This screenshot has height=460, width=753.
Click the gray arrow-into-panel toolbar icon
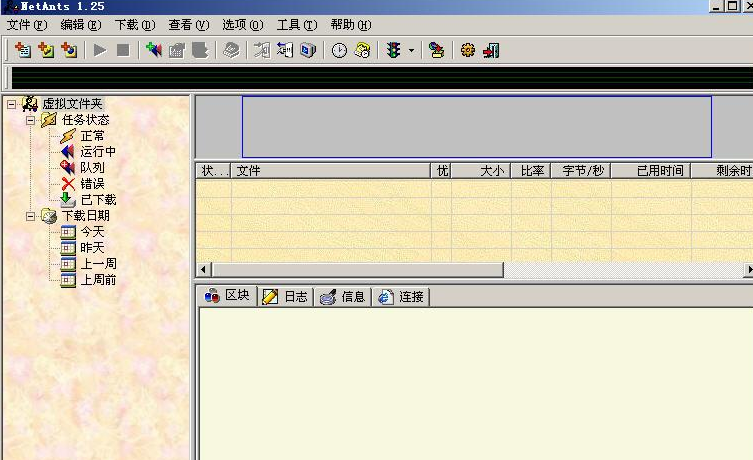tap(262, 50)
